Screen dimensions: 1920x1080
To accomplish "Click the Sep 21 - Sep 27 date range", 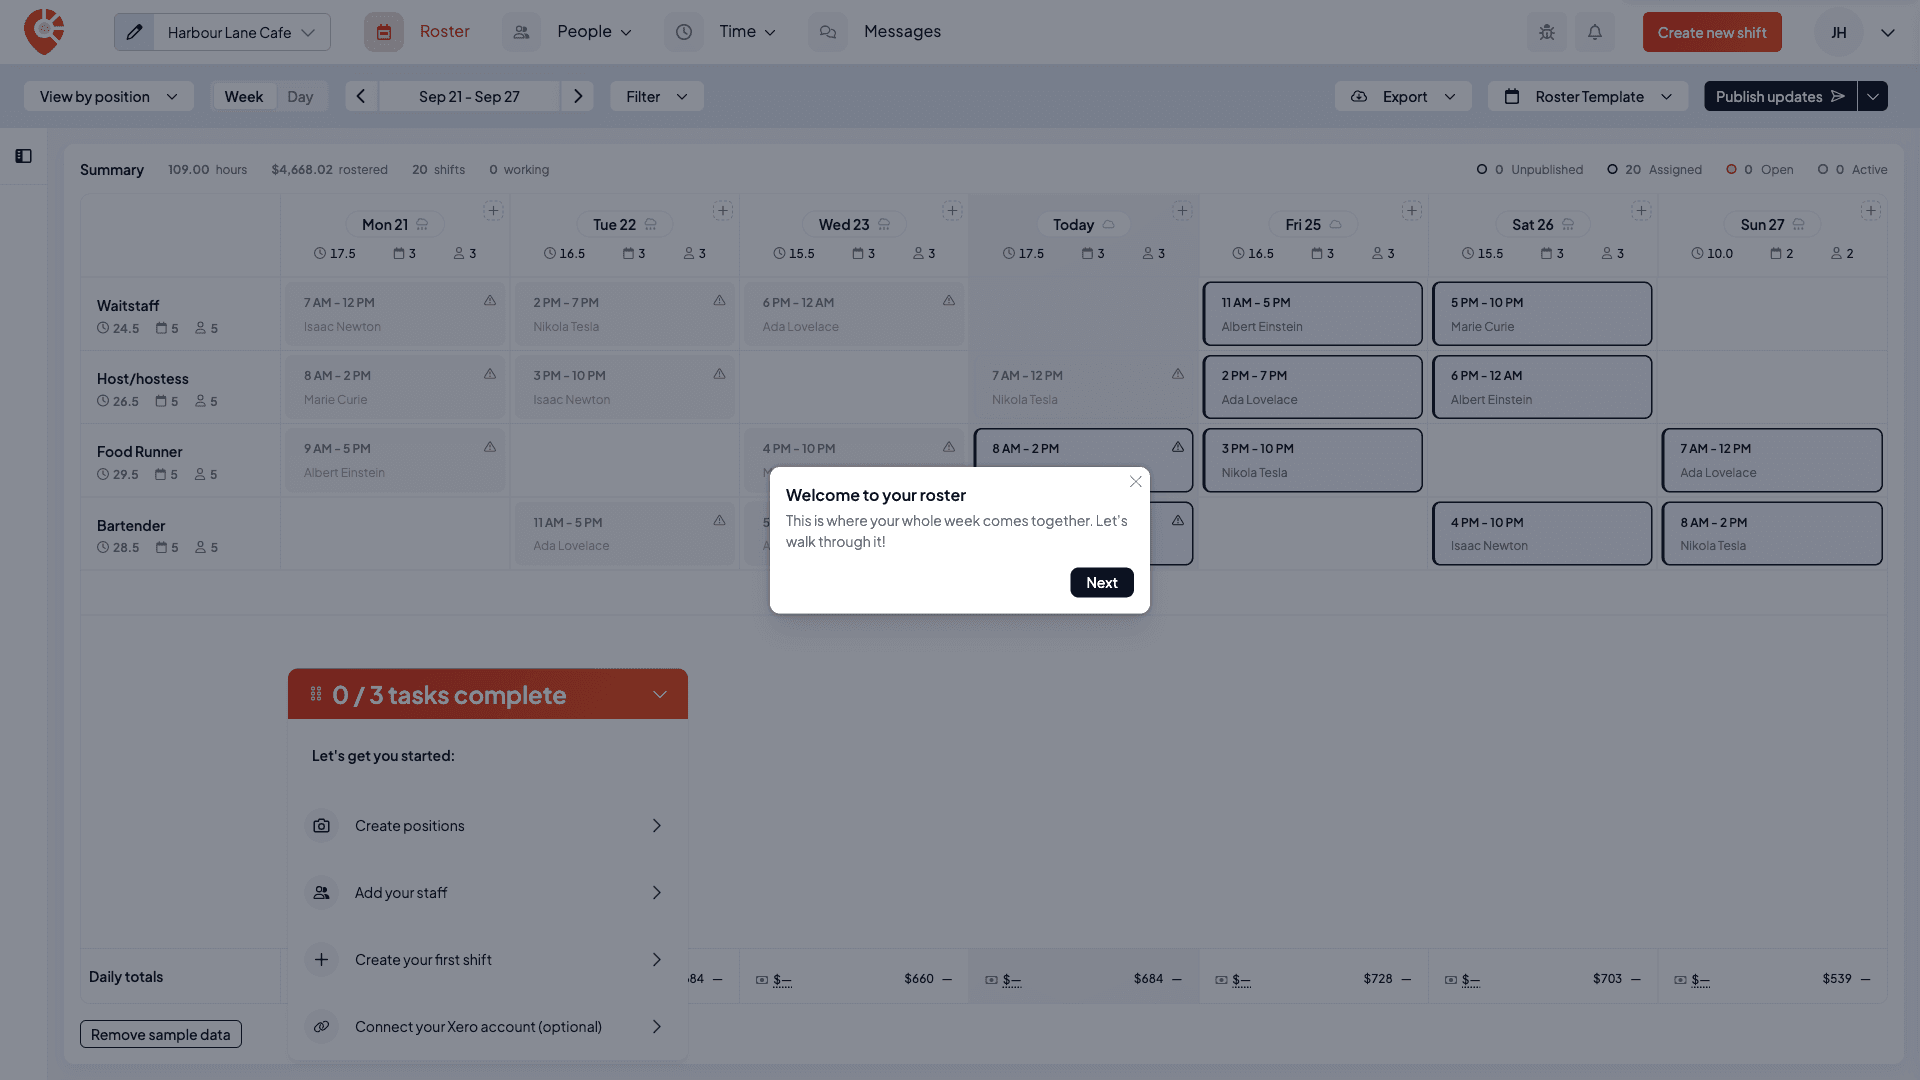I will (469, 96).
